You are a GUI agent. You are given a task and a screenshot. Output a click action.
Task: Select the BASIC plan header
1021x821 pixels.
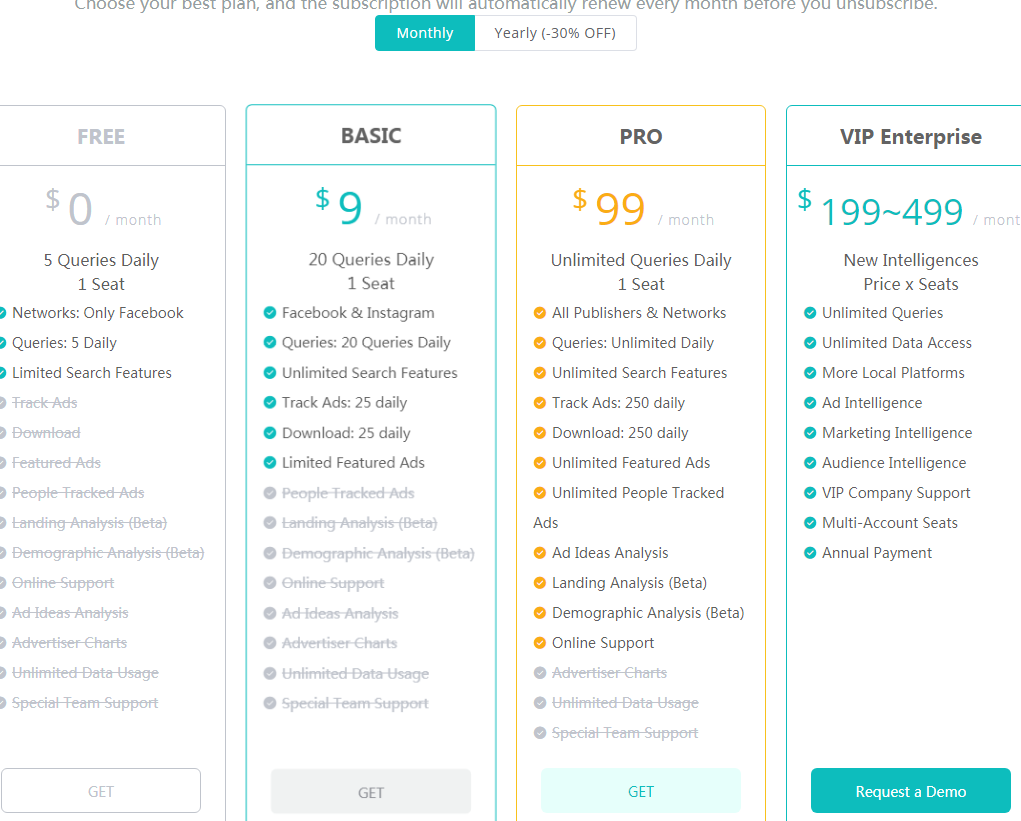click(371, 136)
